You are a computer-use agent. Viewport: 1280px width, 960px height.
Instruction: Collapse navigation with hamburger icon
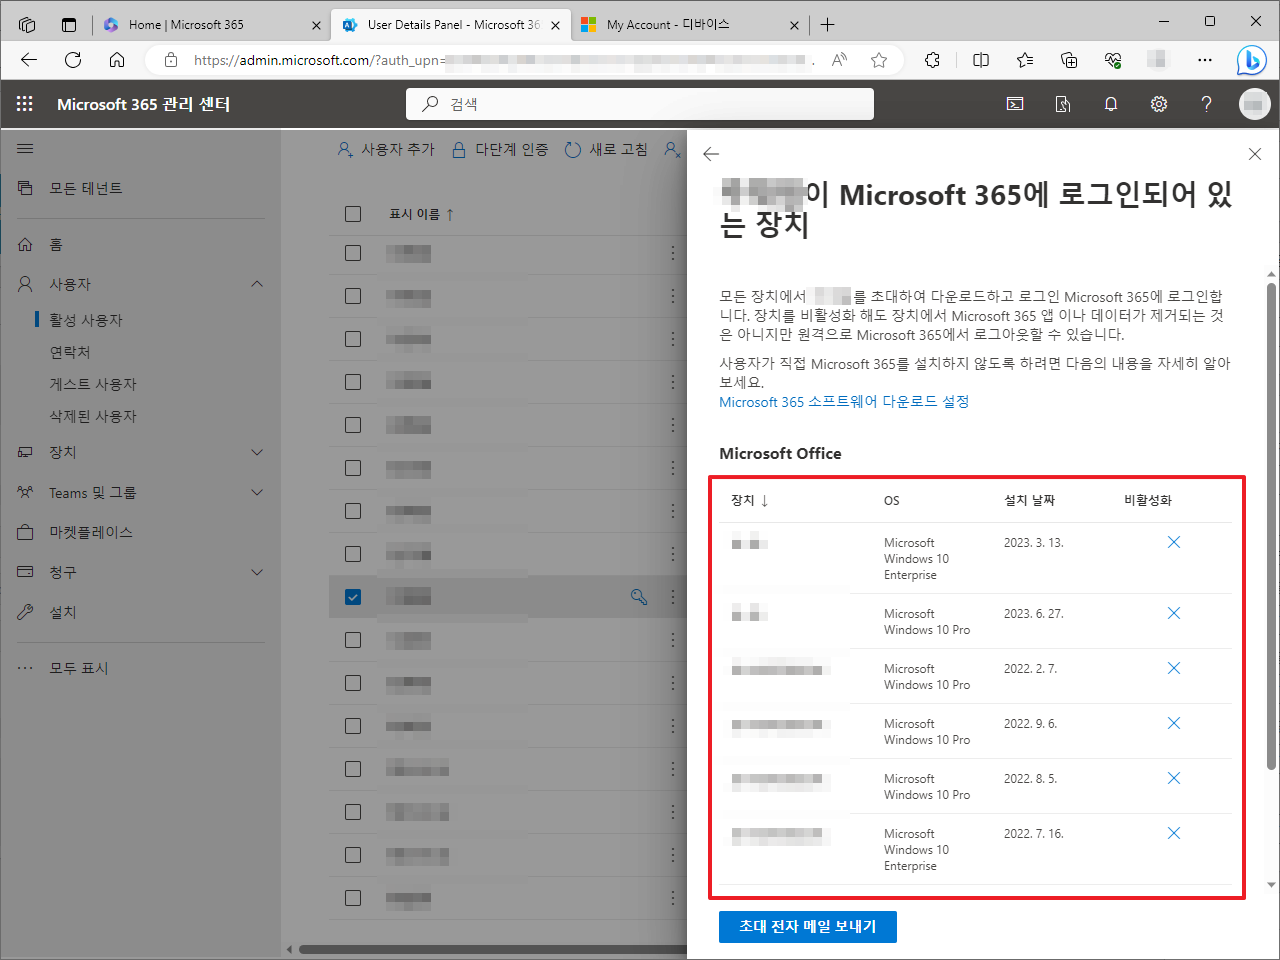tap(25, 149)
